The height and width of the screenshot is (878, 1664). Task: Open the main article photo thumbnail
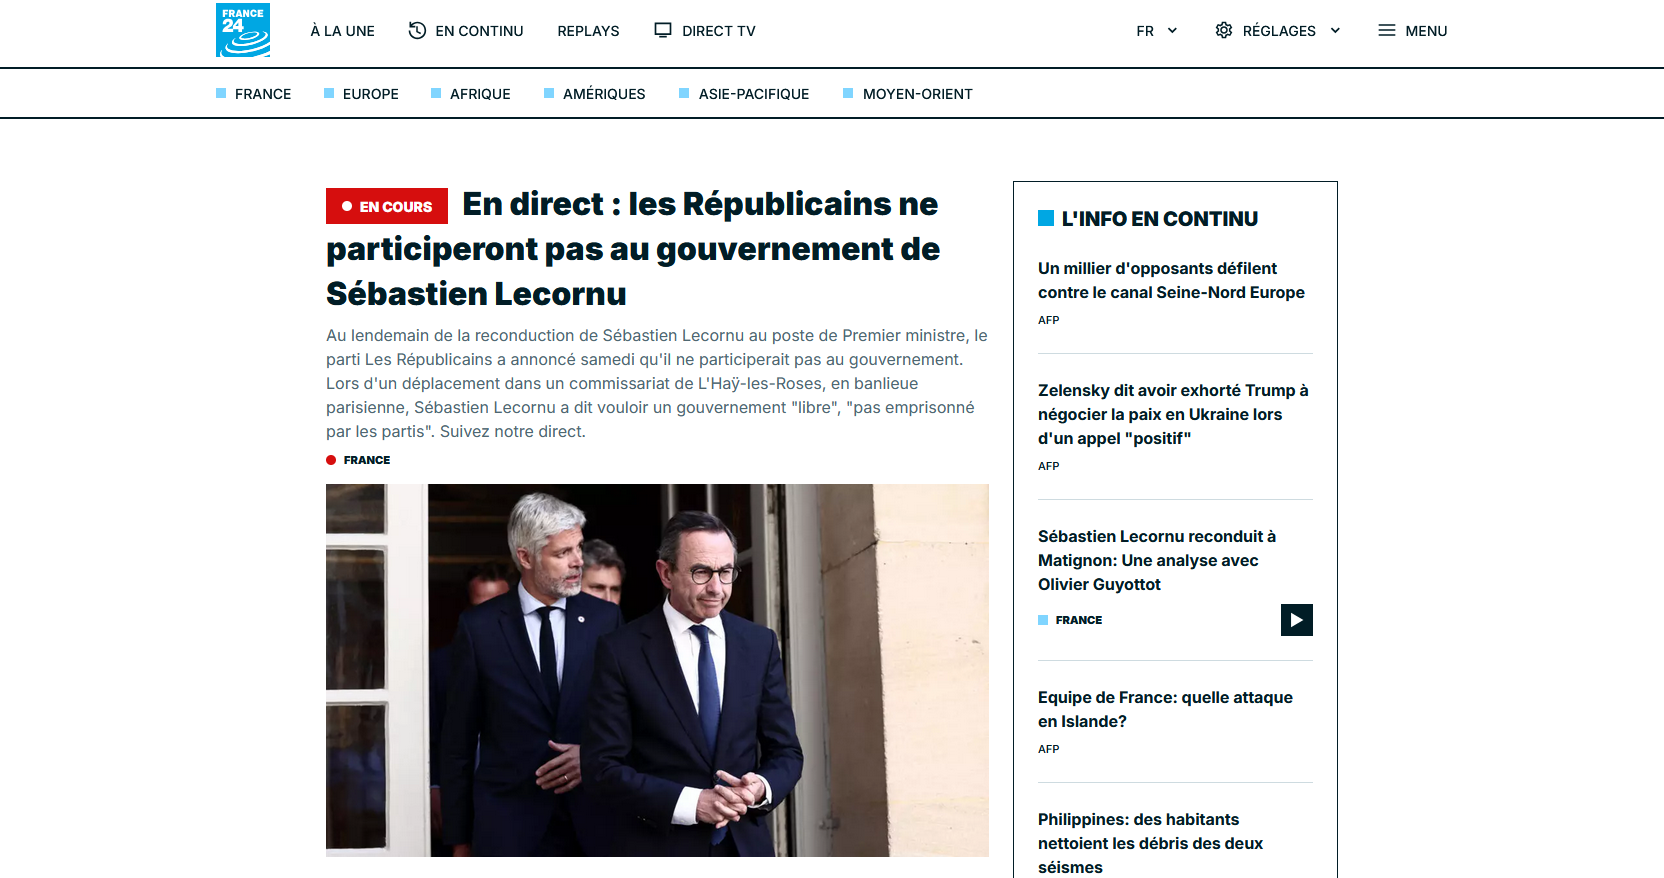pyautogui.click(x=657, y=670)
